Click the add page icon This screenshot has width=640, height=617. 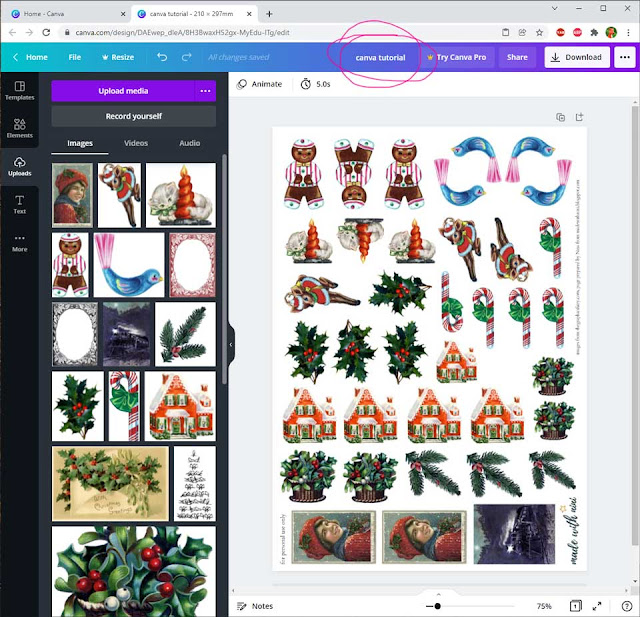point(579,117)
